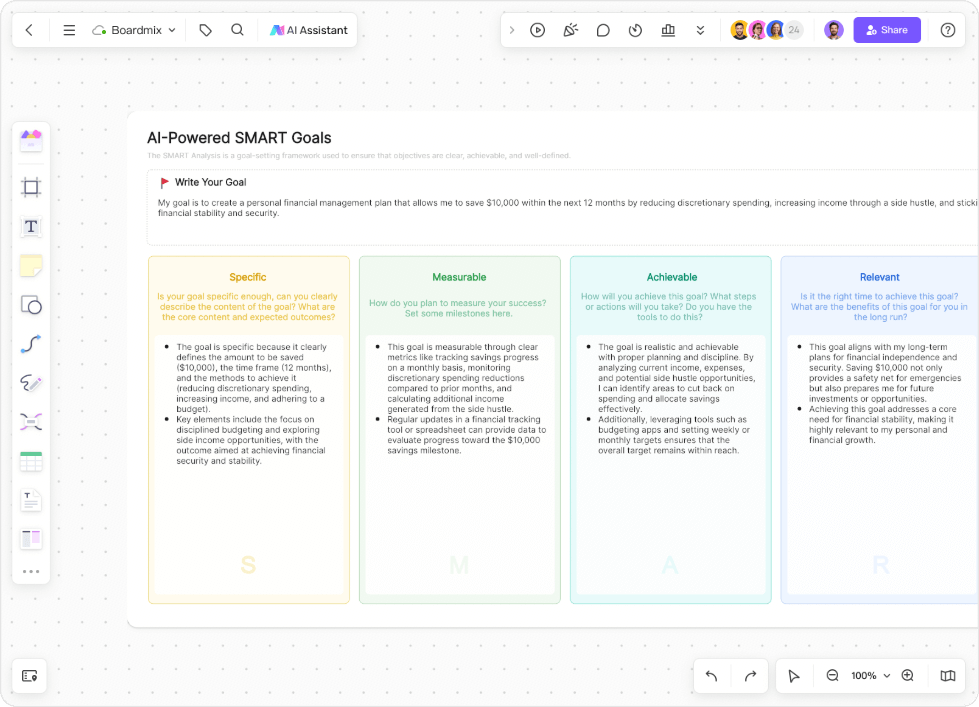Click the Write Your Goal heading

[210, 182]
